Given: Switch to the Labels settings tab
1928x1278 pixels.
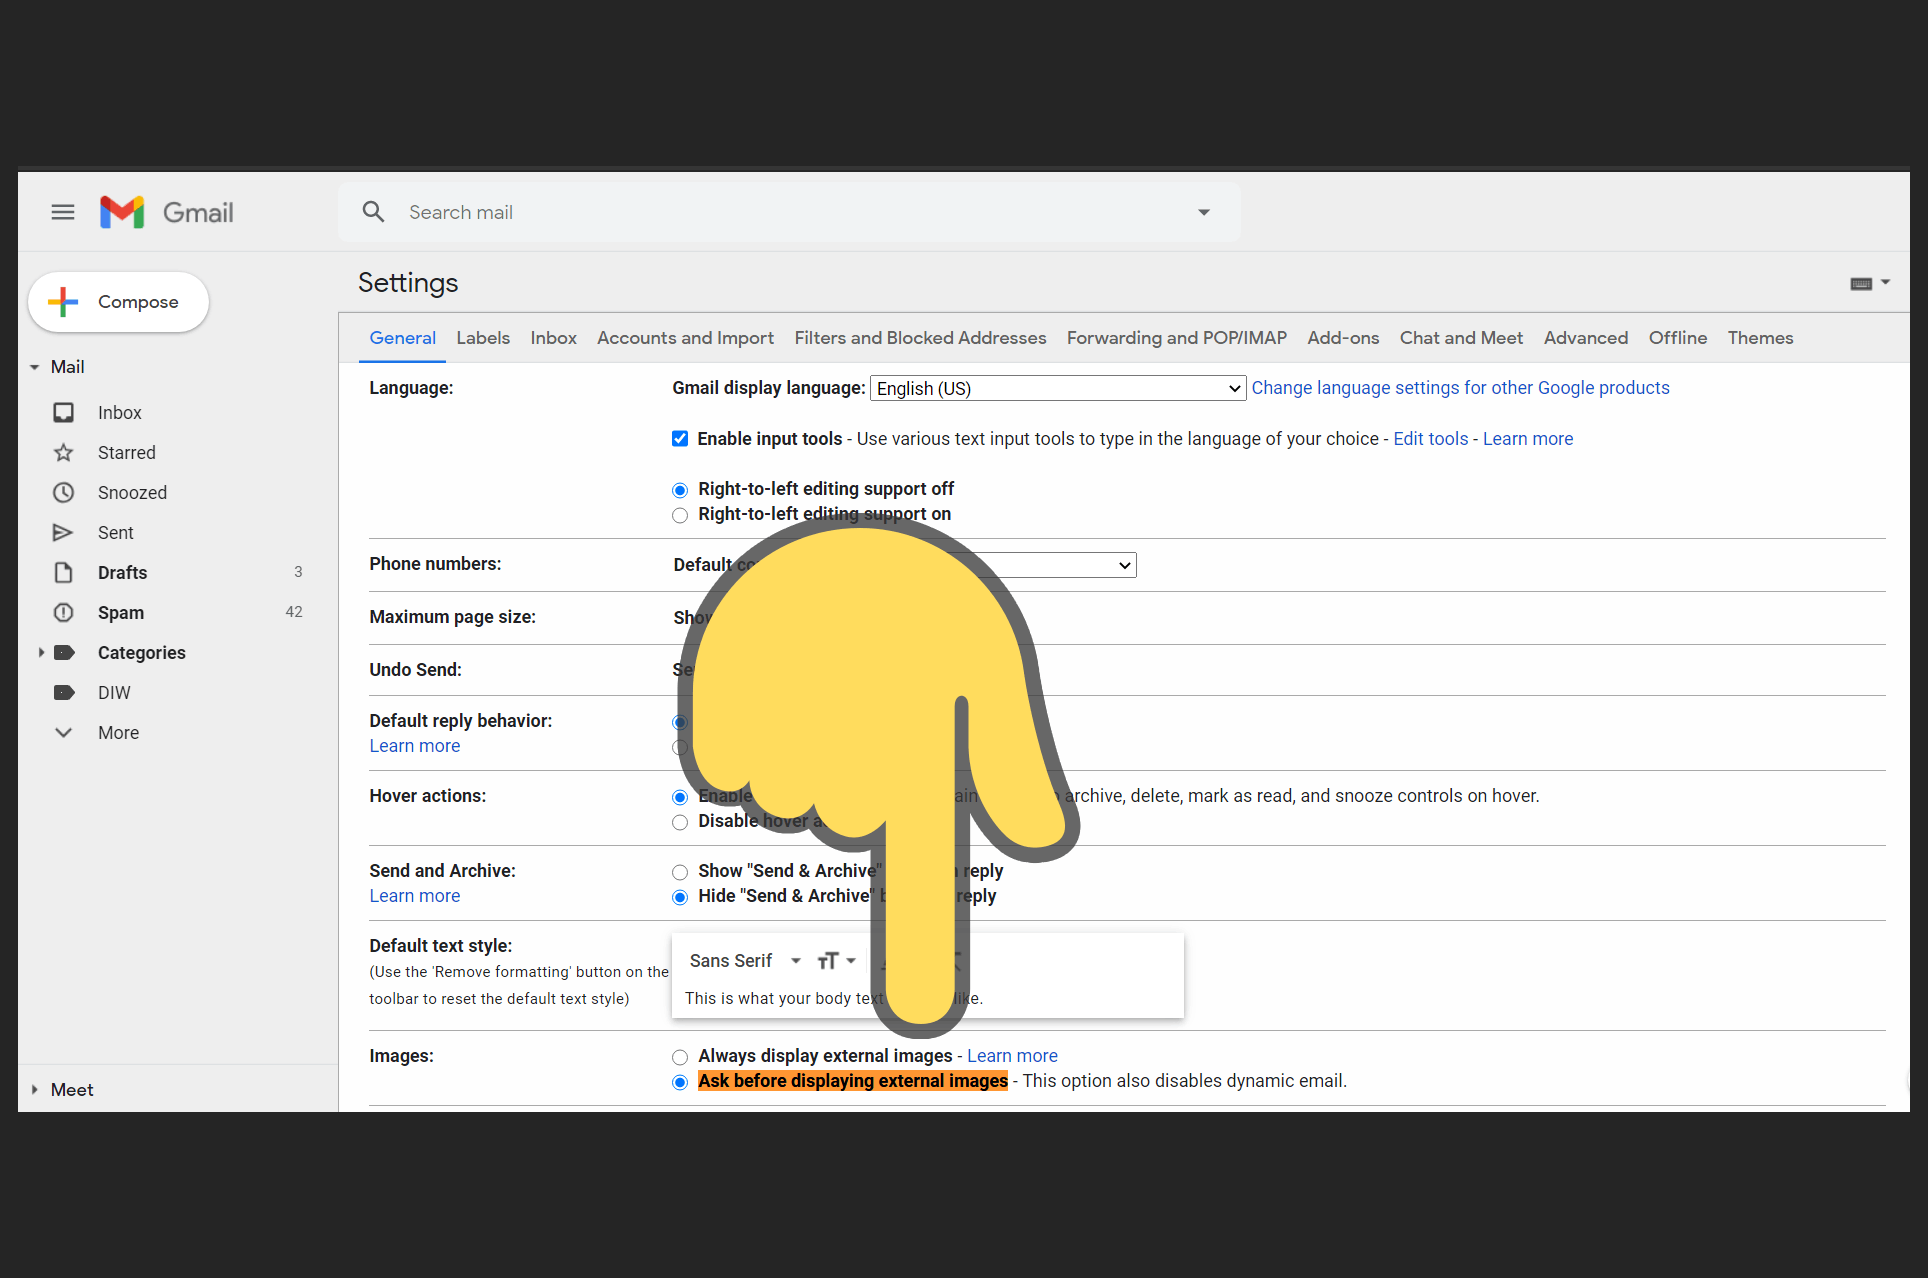Looking at the screenshot, I should point(483,338).
